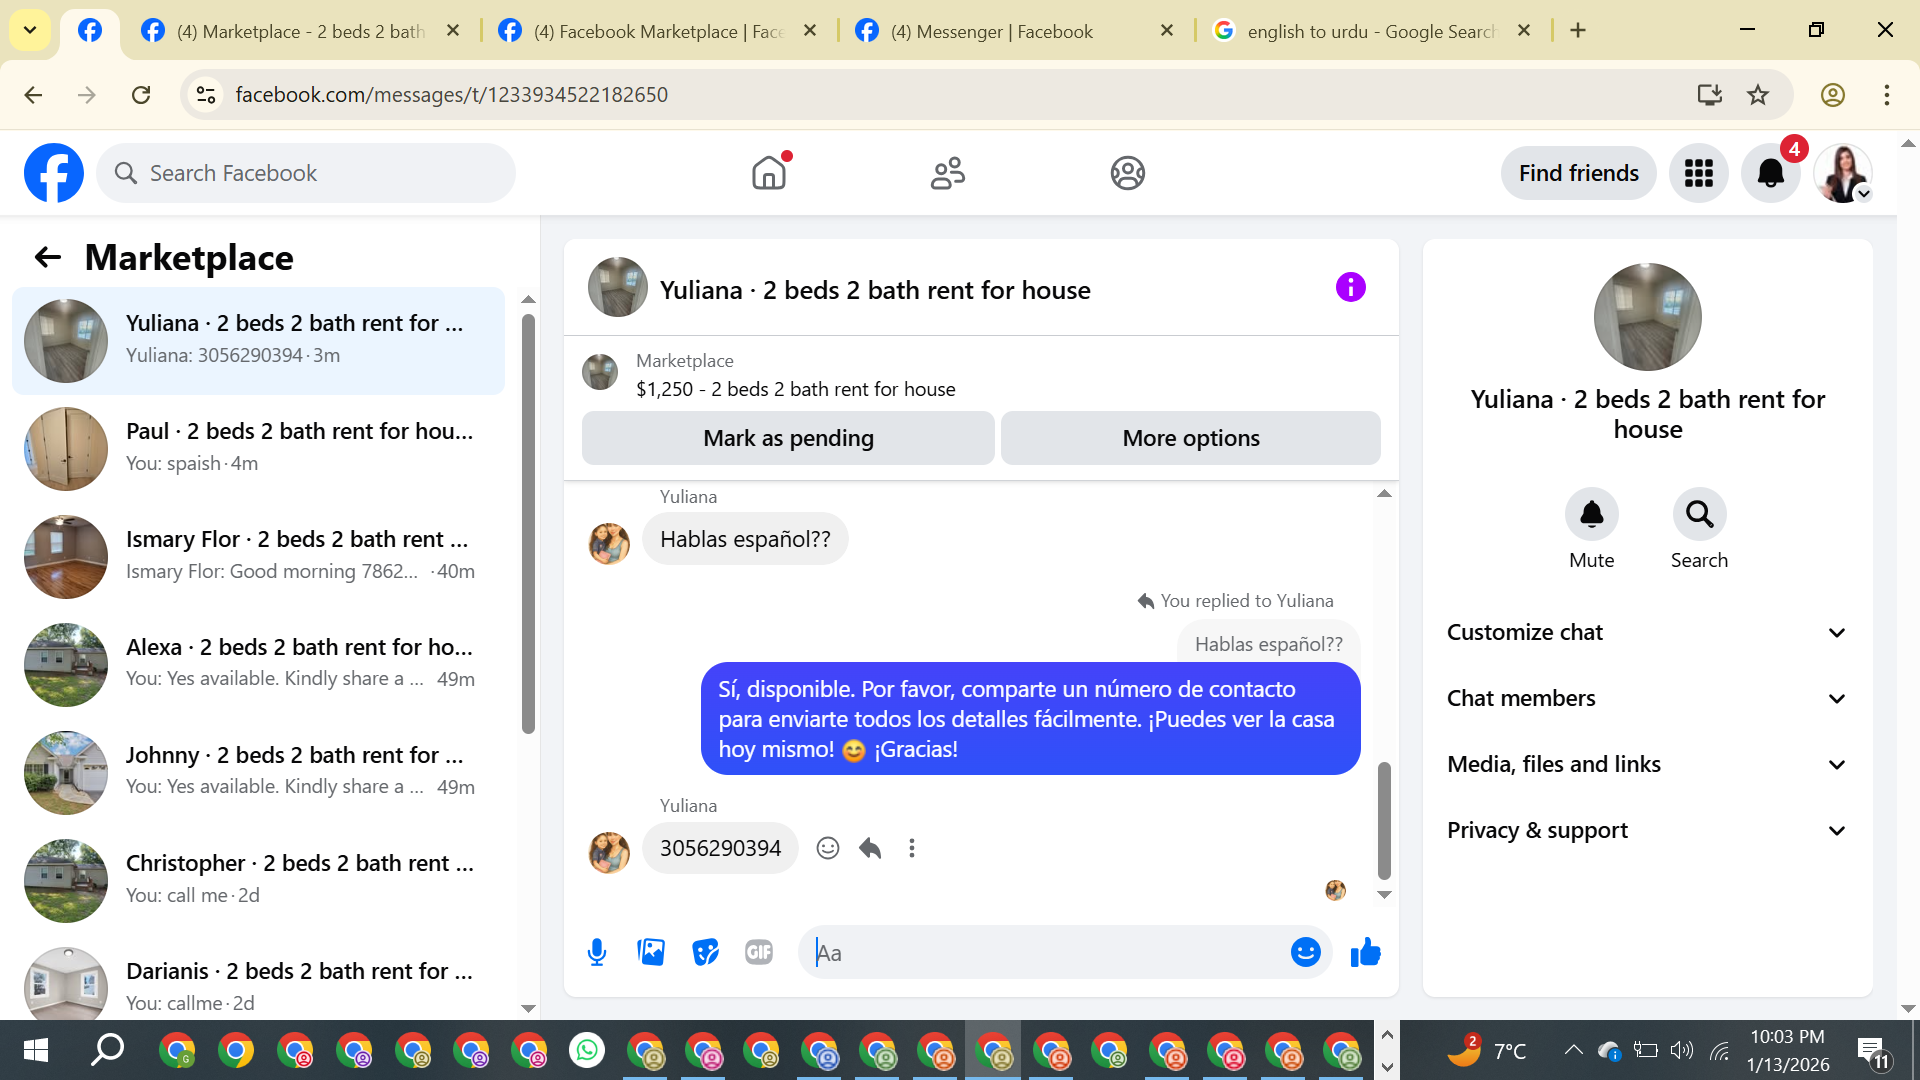Send a thumbs up like

(1365, 952)
